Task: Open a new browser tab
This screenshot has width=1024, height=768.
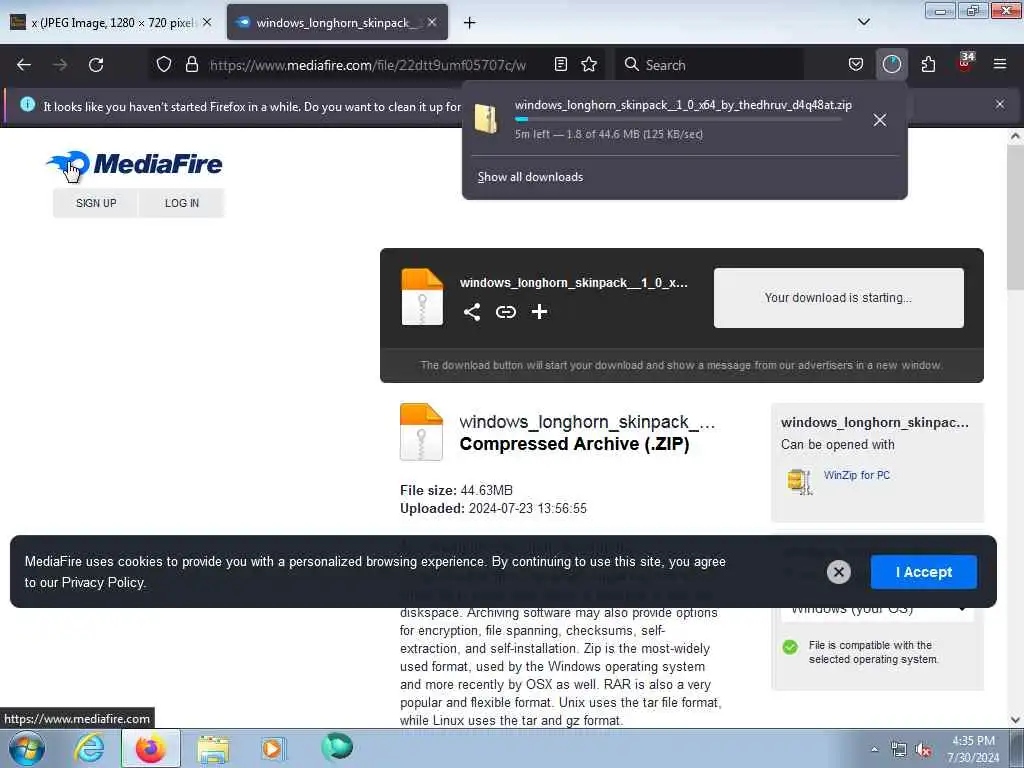Action: pos(469,23)
